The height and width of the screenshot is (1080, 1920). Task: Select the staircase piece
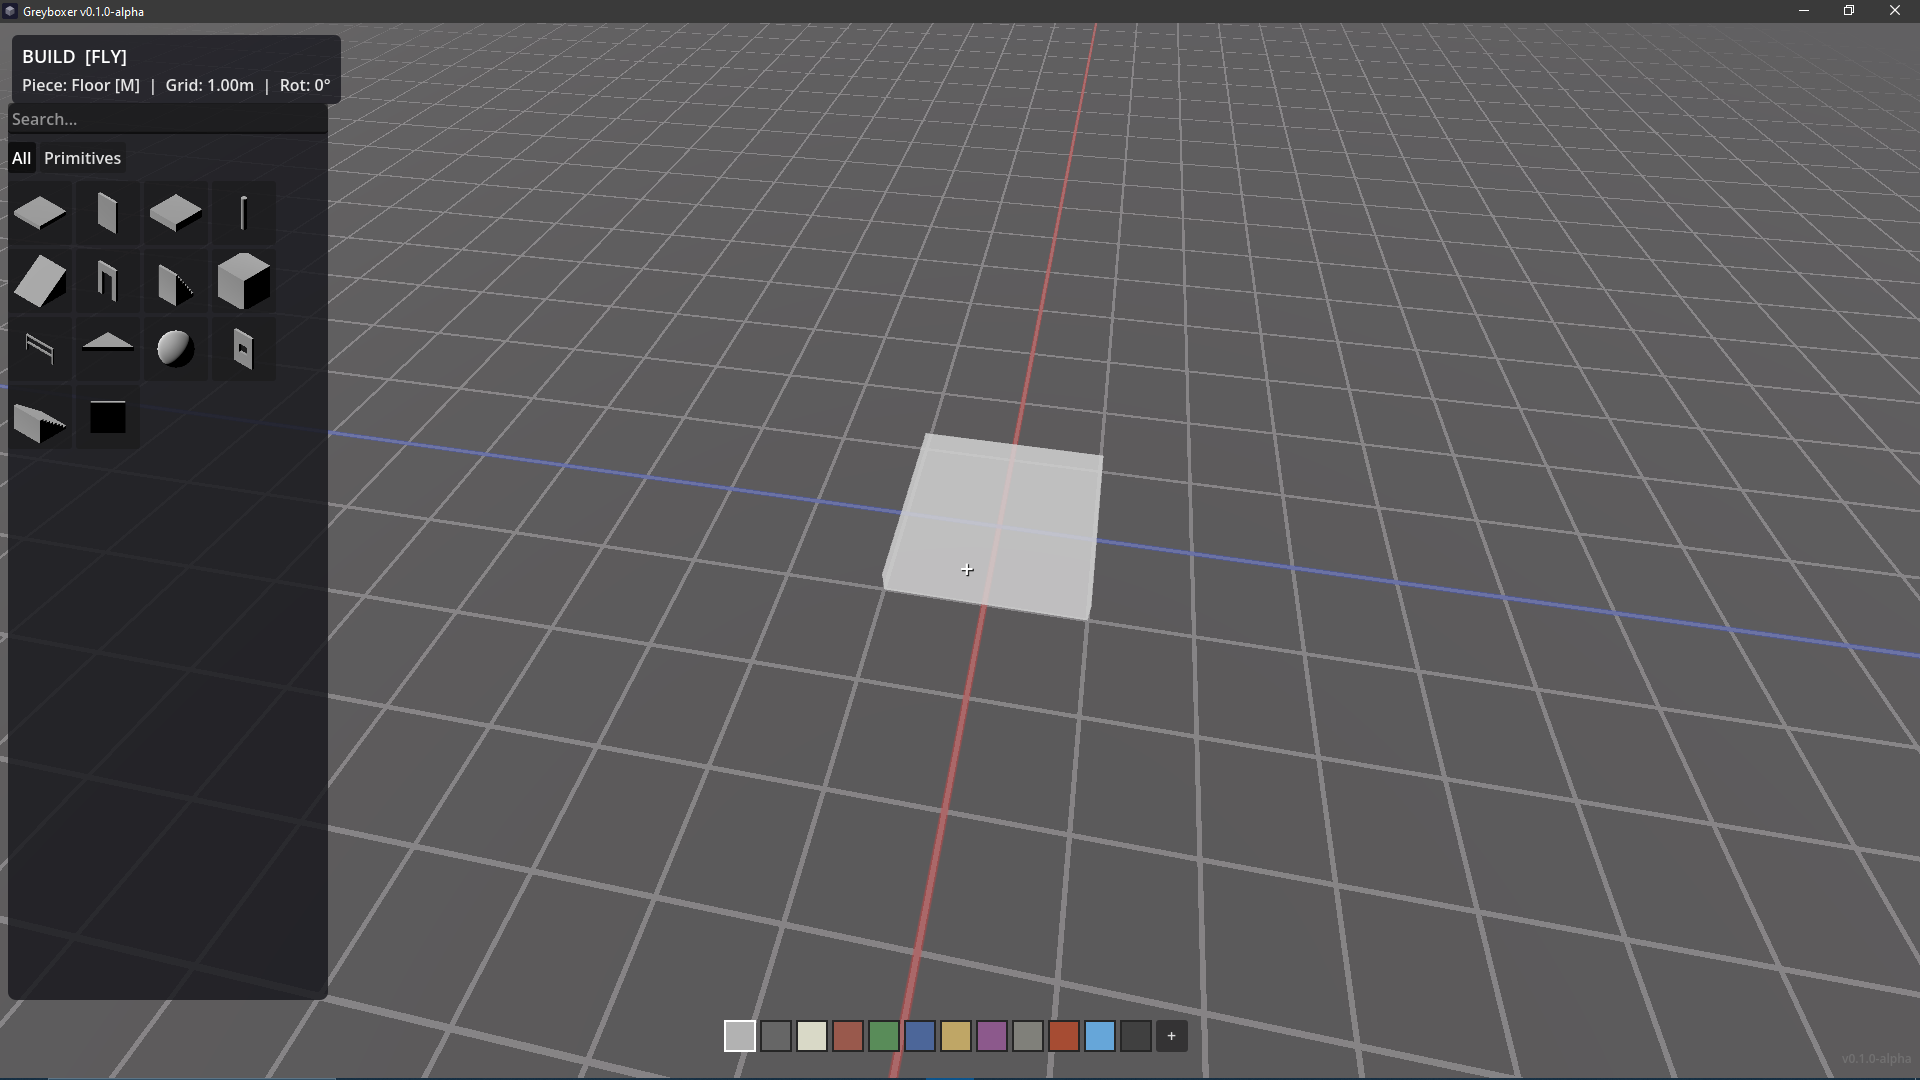(40, 420)
